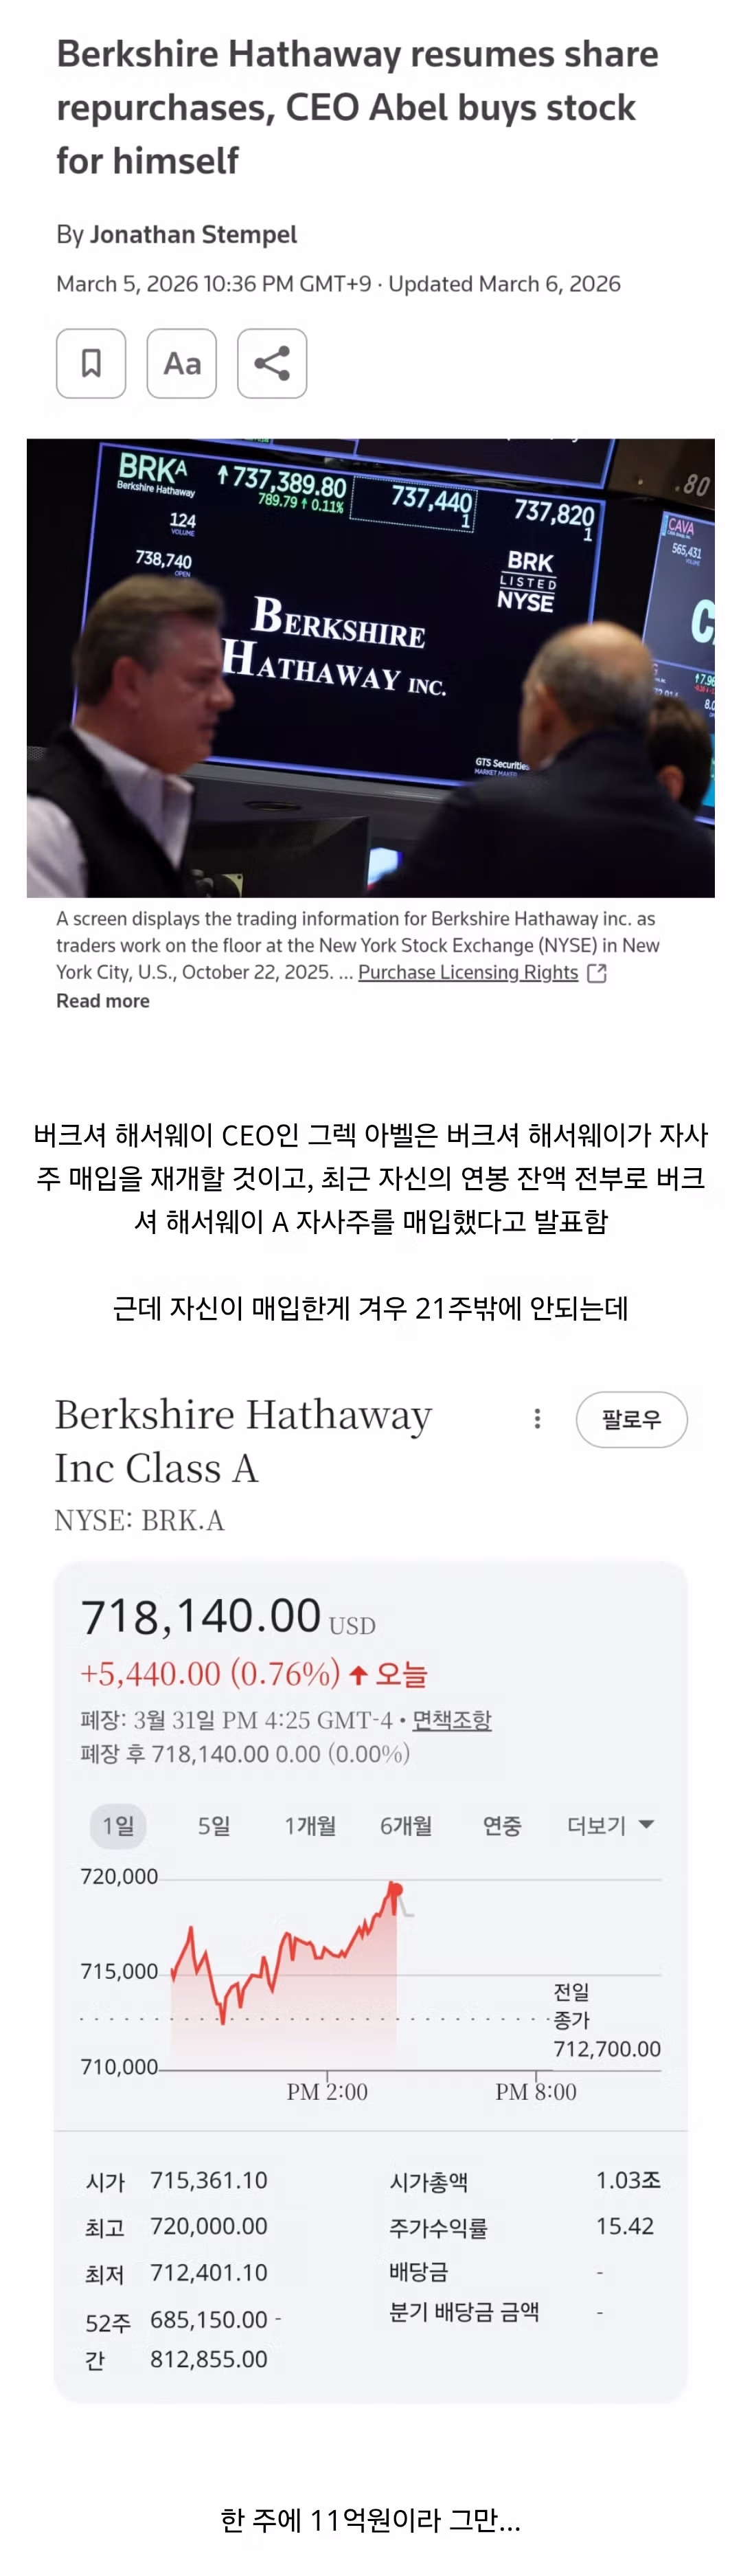Click the article headline about Berkshire repurchases
The height and width of the screenshot is (2576, 741).
coord(357,107)
